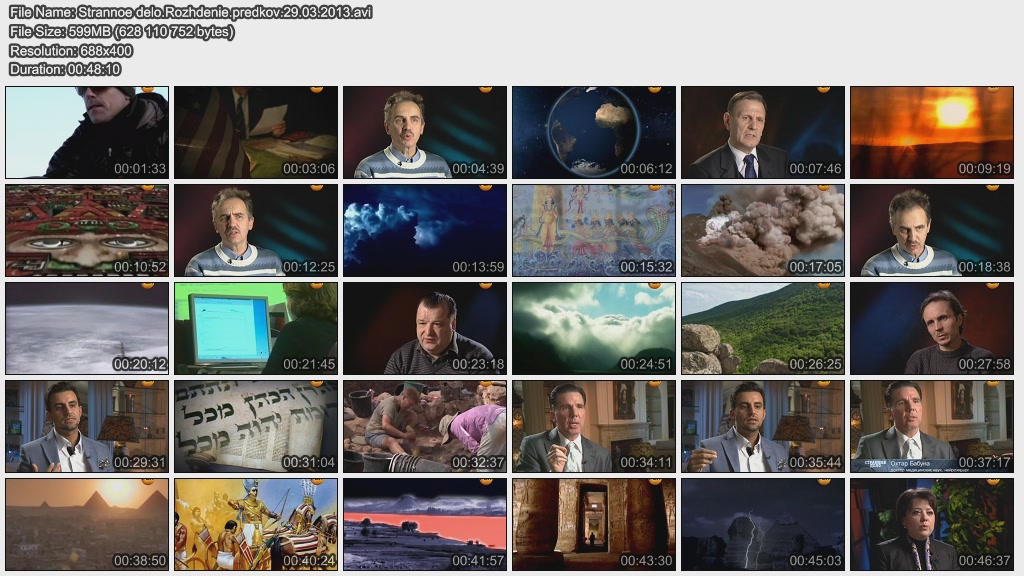Open the archaeological dig thumbnail at 00:32:37
This screenshot has width=1024, height=576.
click(424, 426)
